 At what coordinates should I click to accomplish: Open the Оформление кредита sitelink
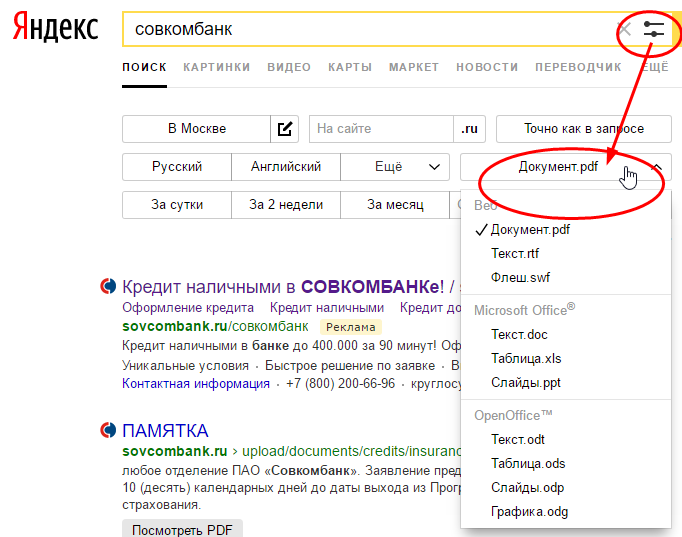click(x=188, y=308)
